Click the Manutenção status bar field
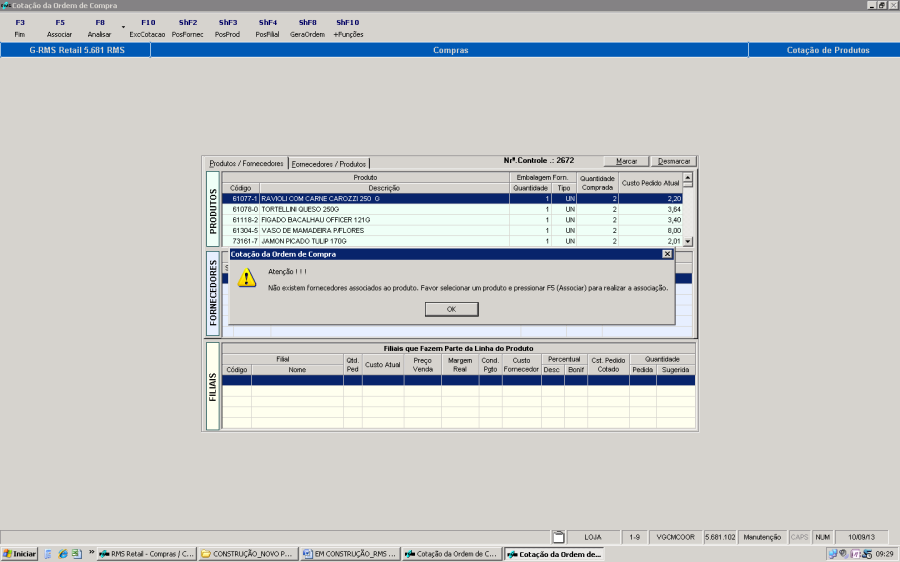Screen dimensions: 900x562 (762, 537)
